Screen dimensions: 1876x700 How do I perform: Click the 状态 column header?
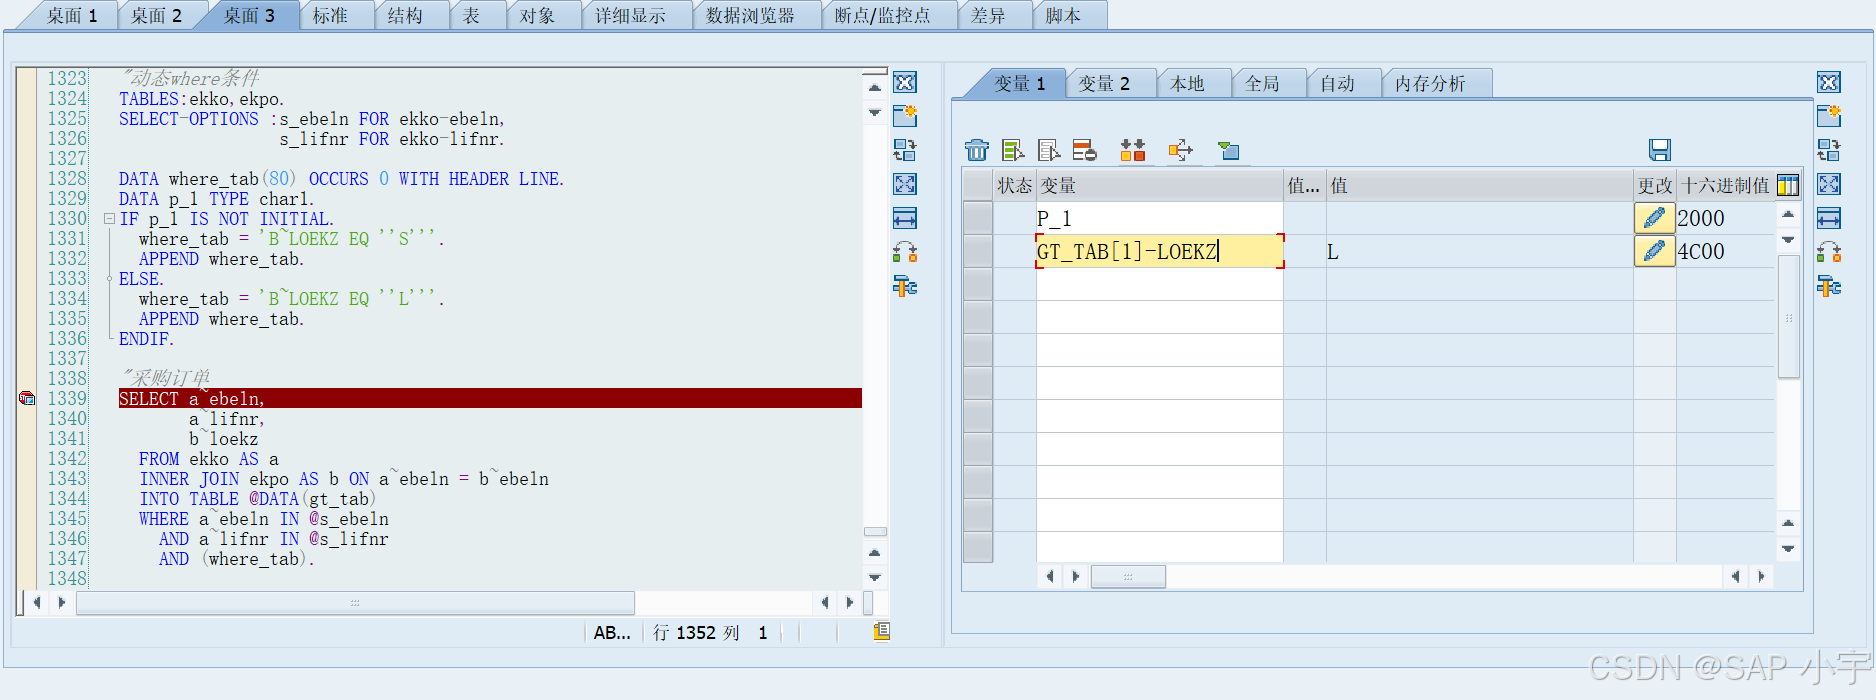coord(1014,185)
